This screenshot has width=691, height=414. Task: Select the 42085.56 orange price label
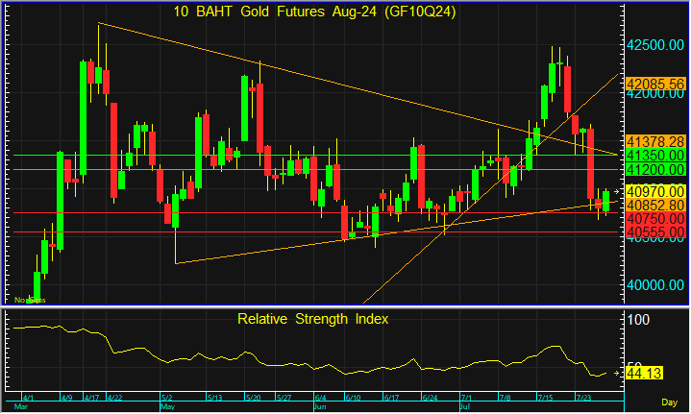(x=653, y=84)
